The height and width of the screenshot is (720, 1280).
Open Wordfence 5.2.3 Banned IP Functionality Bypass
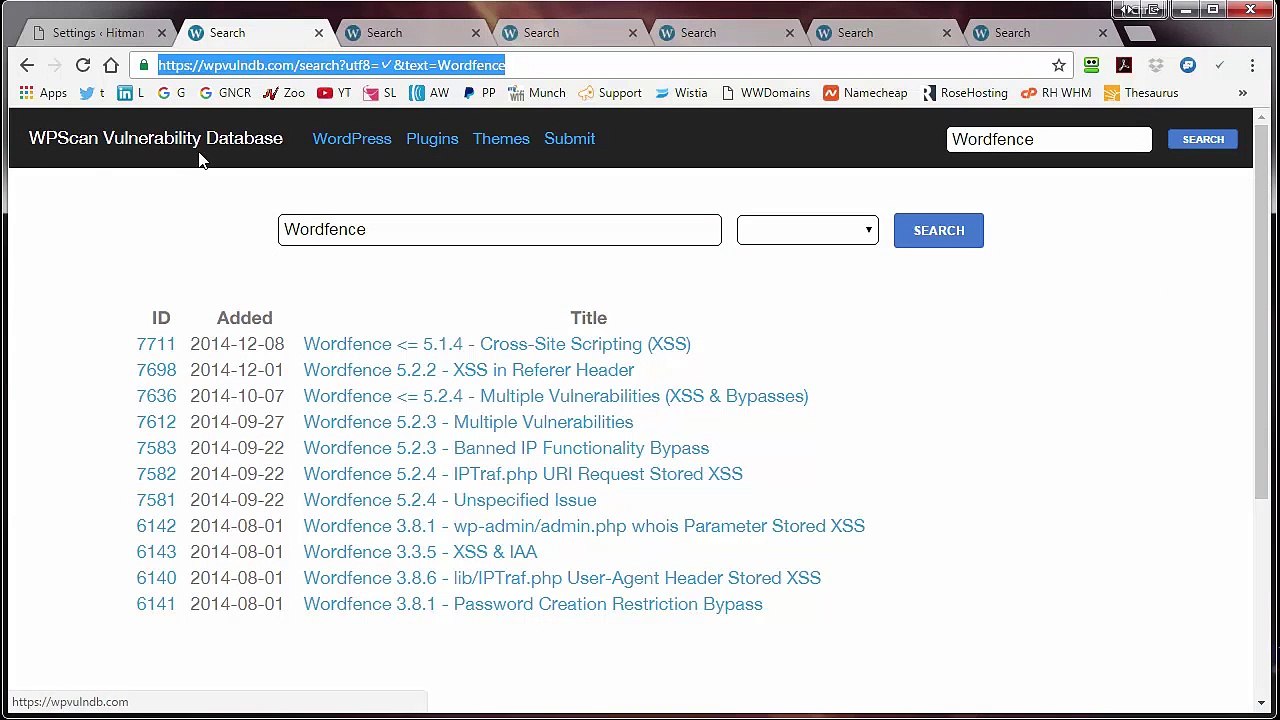tap(506, 448)
